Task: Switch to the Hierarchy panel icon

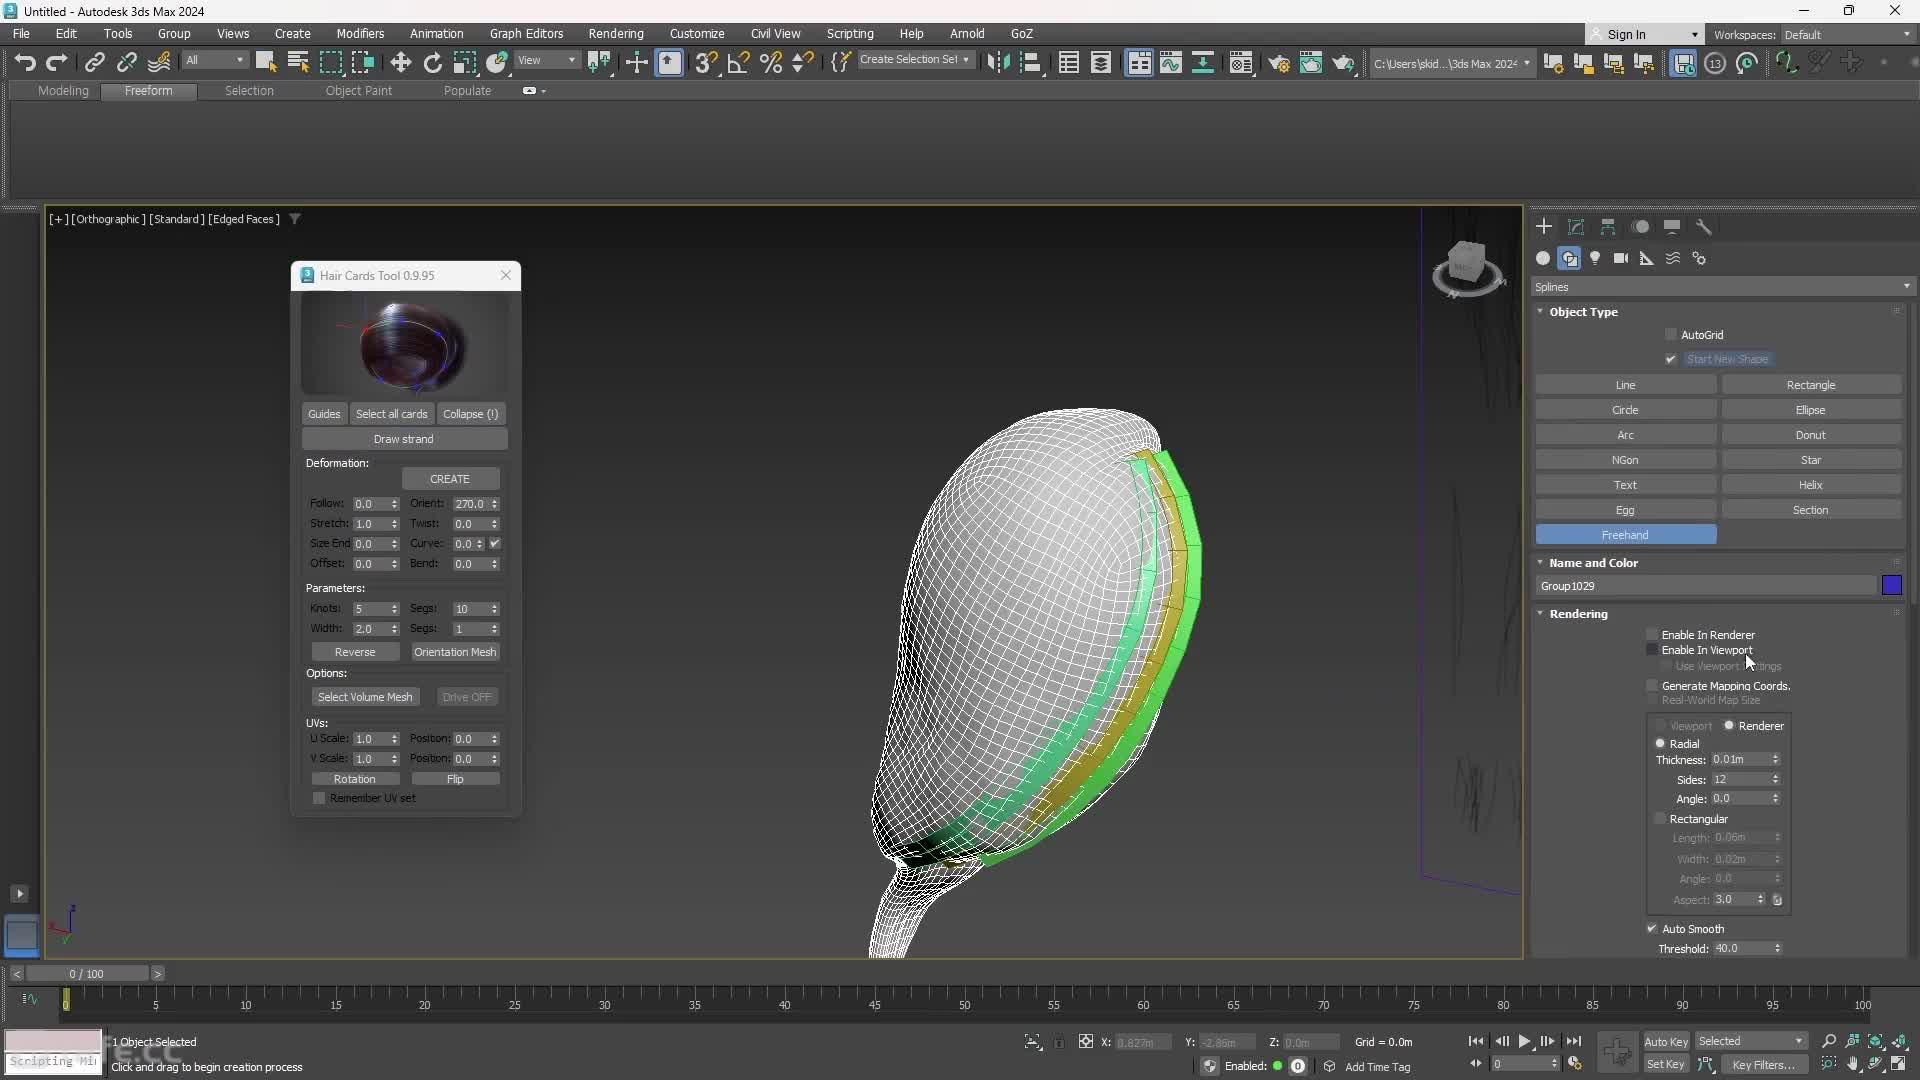Action: point(1607,227)
